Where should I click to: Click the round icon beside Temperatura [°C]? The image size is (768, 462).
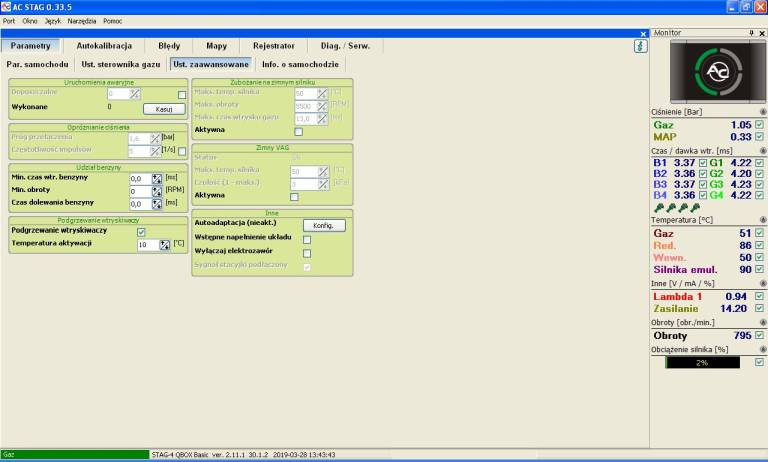point(763,220)
